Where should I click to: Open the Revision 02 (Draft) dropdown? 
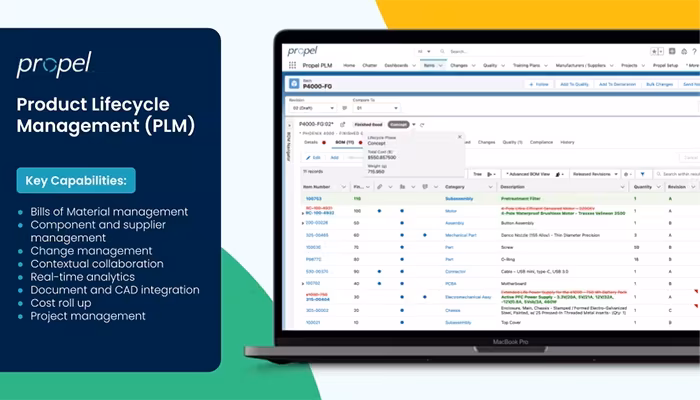(312, 108)
